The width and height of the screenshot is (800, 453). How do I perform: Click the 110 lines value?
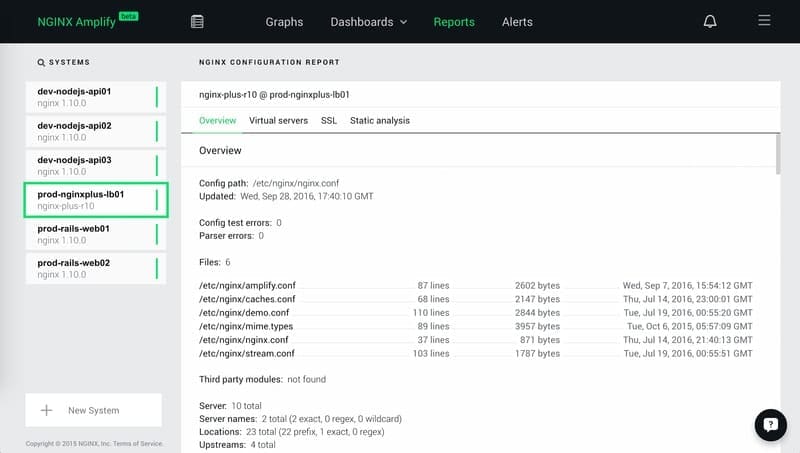pos(431,313)
